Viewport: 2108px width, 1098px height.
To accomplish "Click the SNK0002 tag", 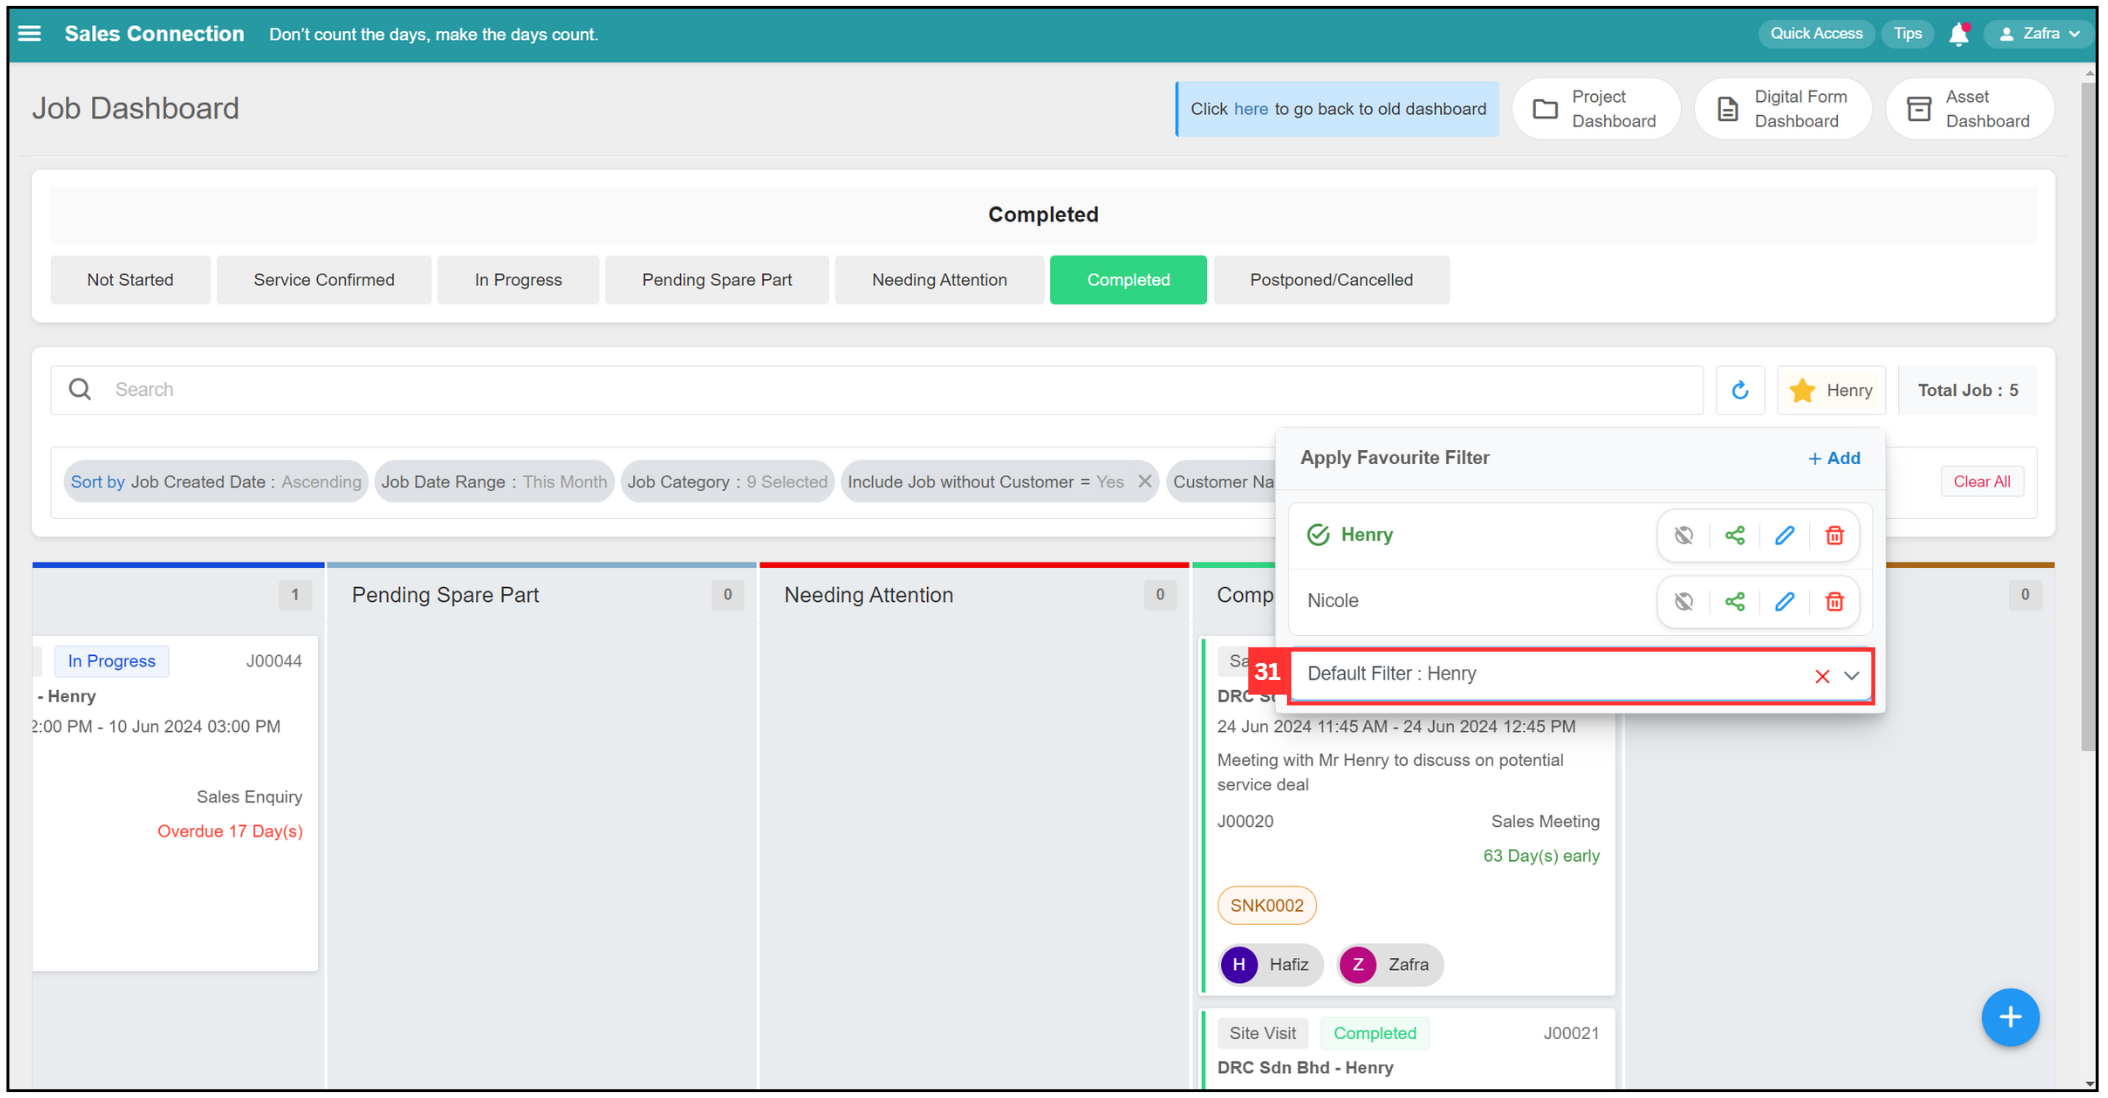I will coord(1267,906).
